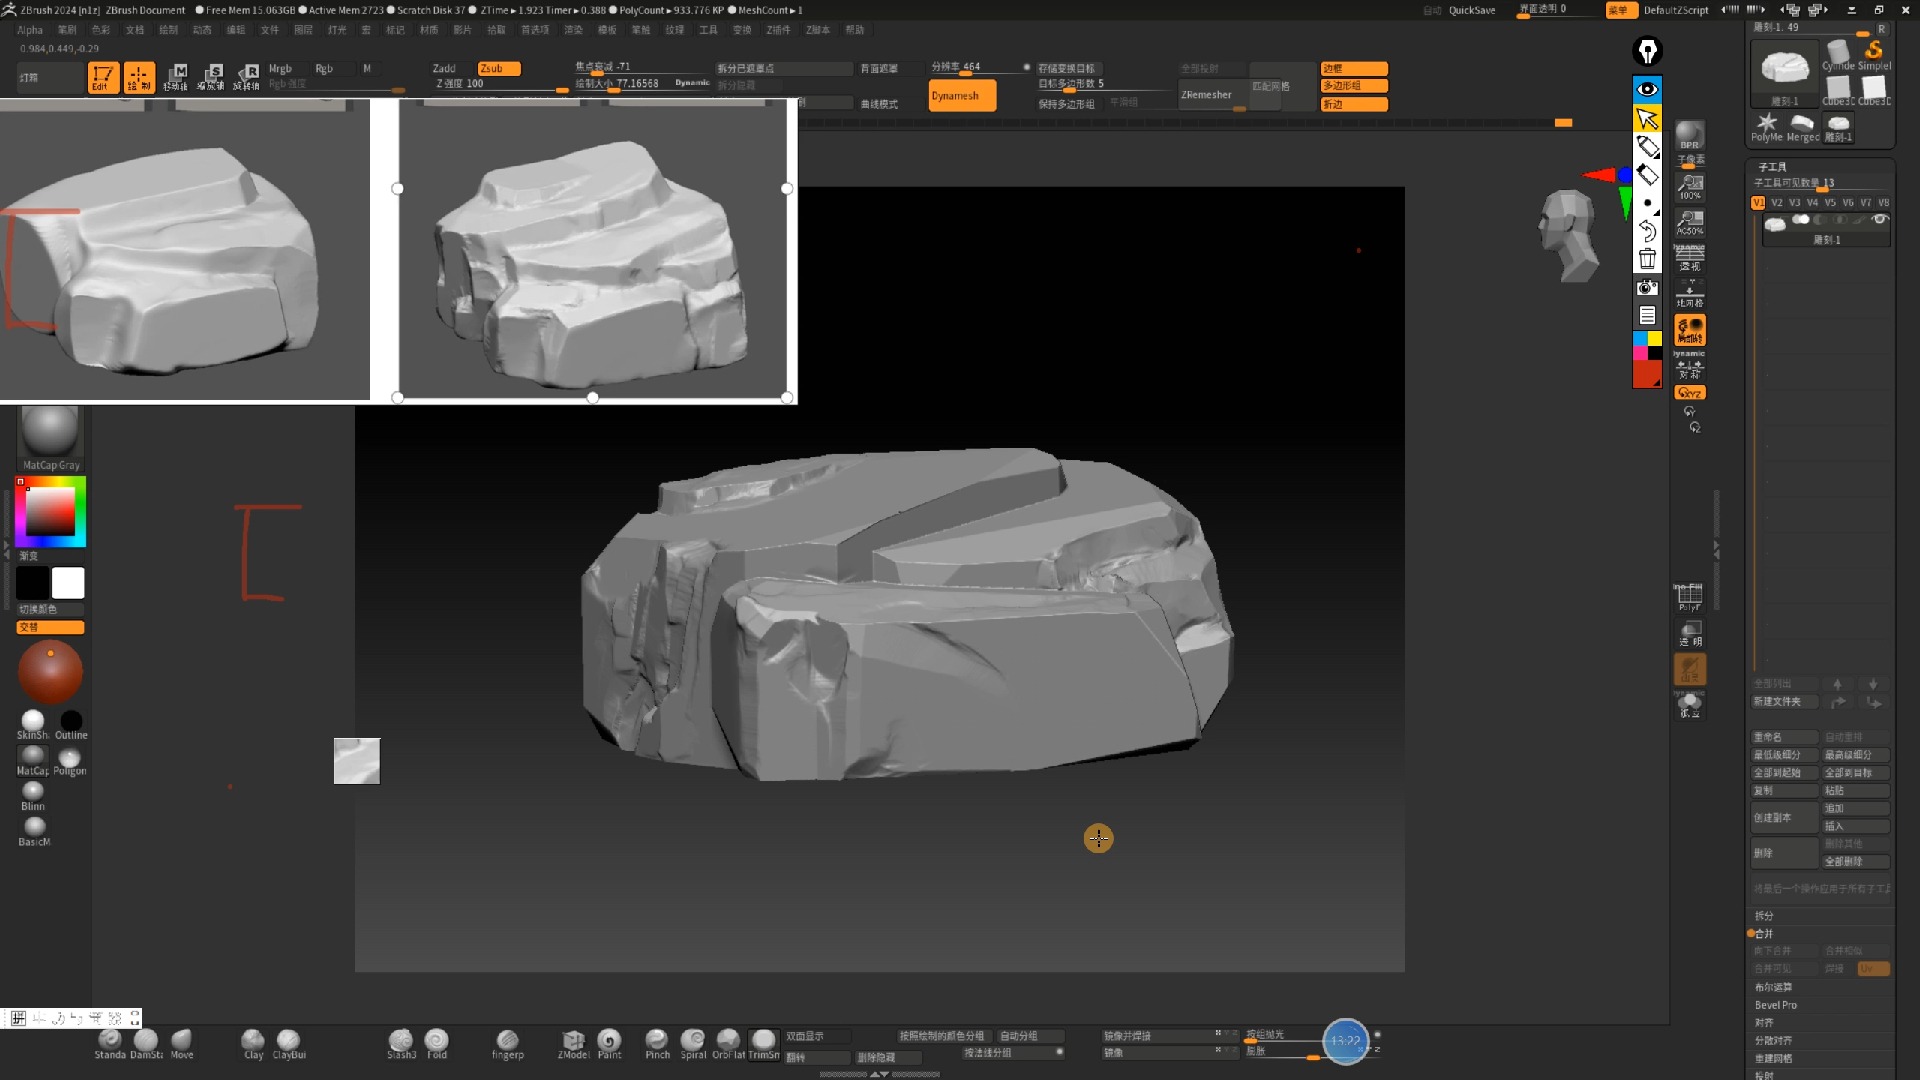Expand the 分散对齐 section
The width and height of the screenshot is (1920, 1080).
[1773, 1041]
